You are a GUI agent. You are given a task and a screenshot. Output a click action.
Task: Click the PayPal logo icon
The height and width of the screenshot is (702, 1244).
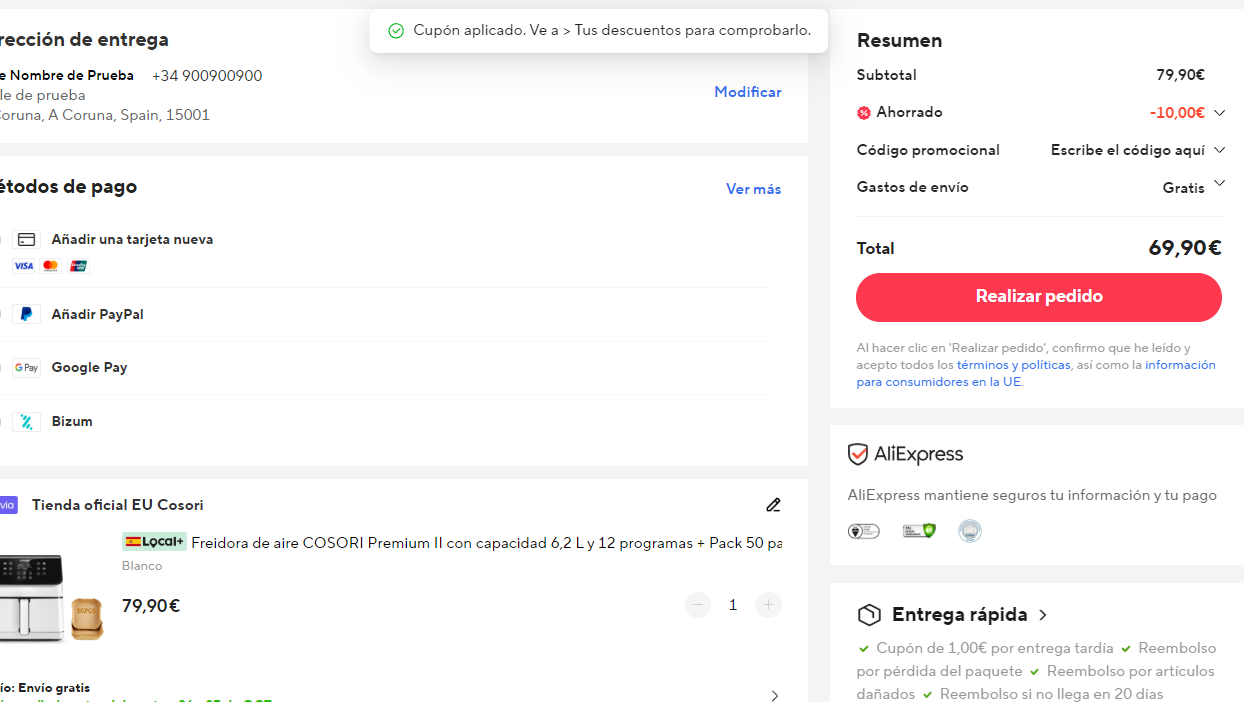pos(27,314)
